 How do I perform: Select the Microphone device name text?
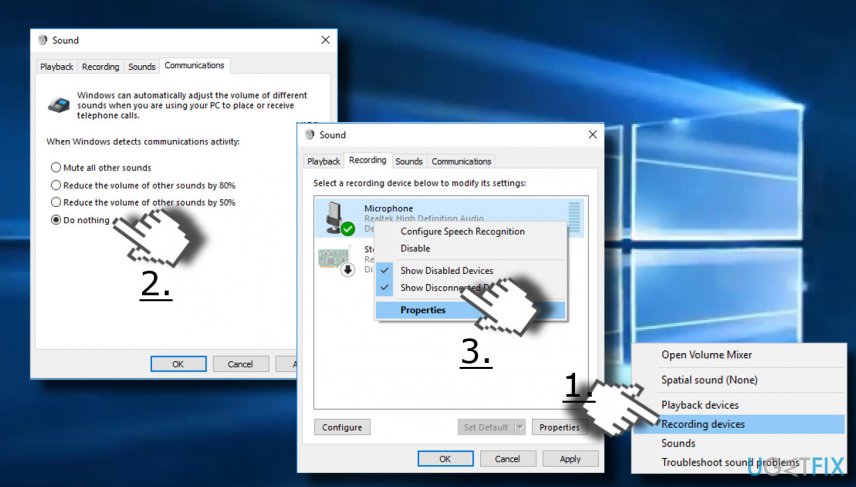389,209
